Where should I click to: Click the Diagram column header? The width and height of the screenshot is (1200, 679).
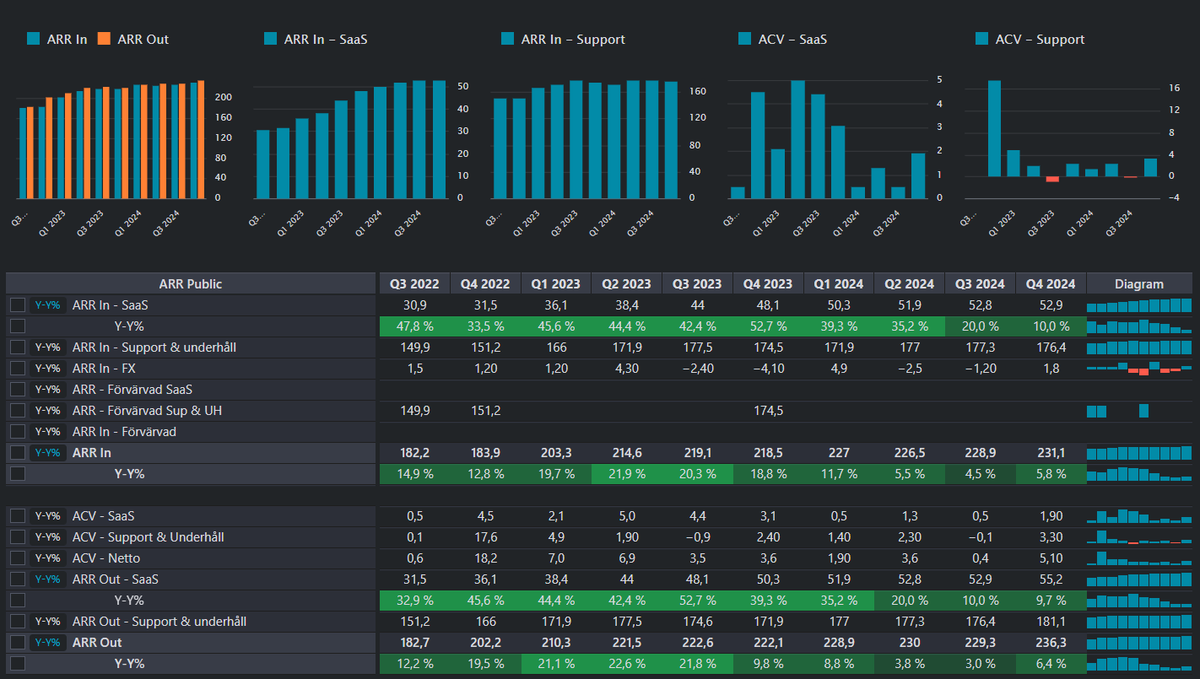pos(1137,283)
